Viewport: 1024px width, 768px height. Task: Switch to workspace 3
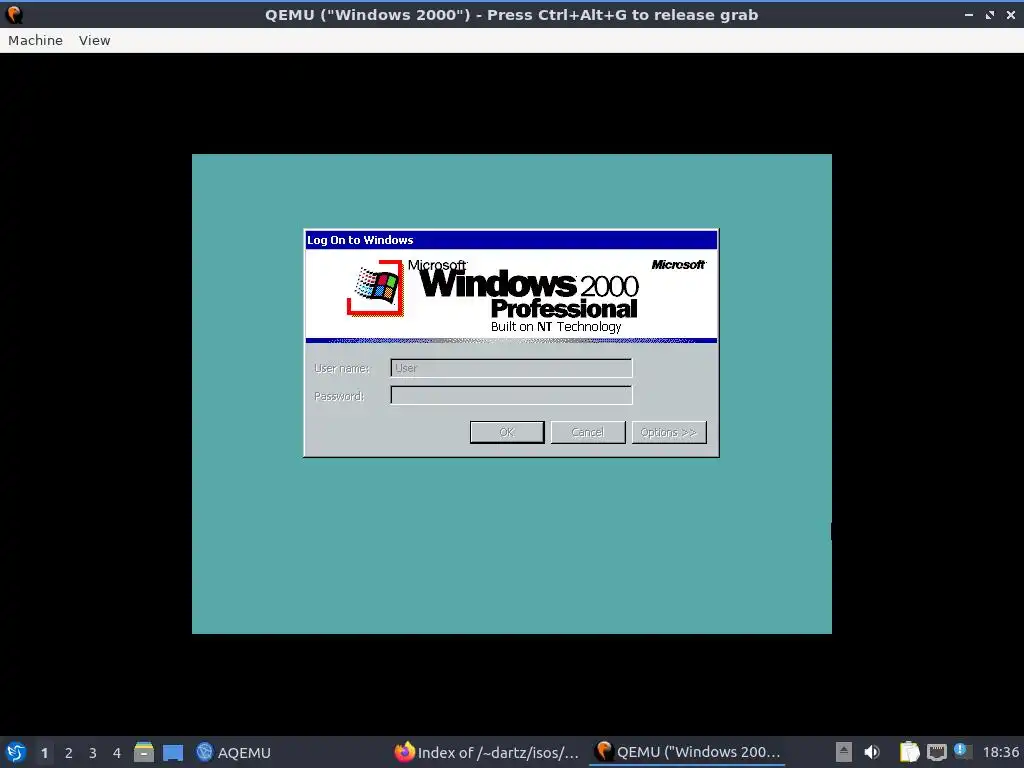tap(93, 753)
